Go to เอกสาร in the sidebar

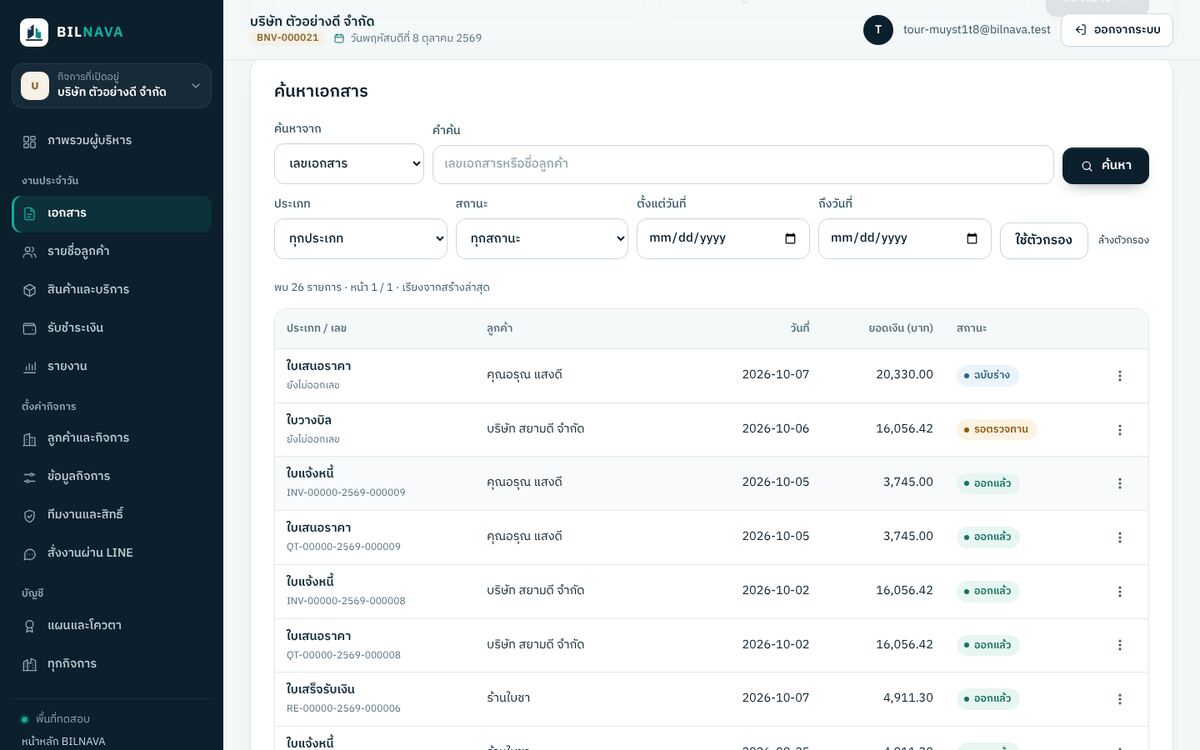pos(112,214)
